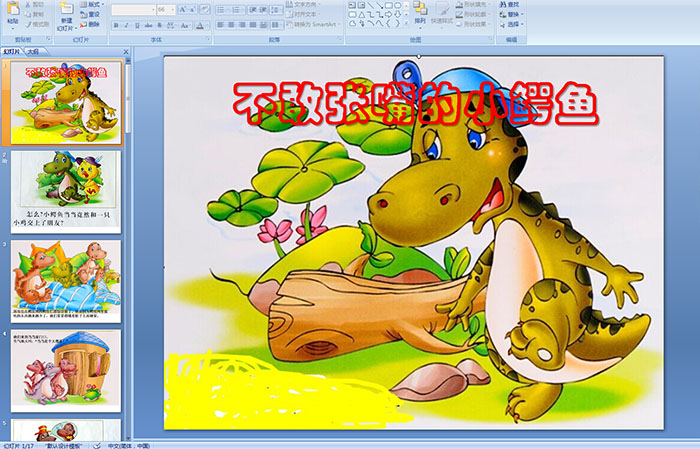Choose the Right Brace shape

click(397, 23)
